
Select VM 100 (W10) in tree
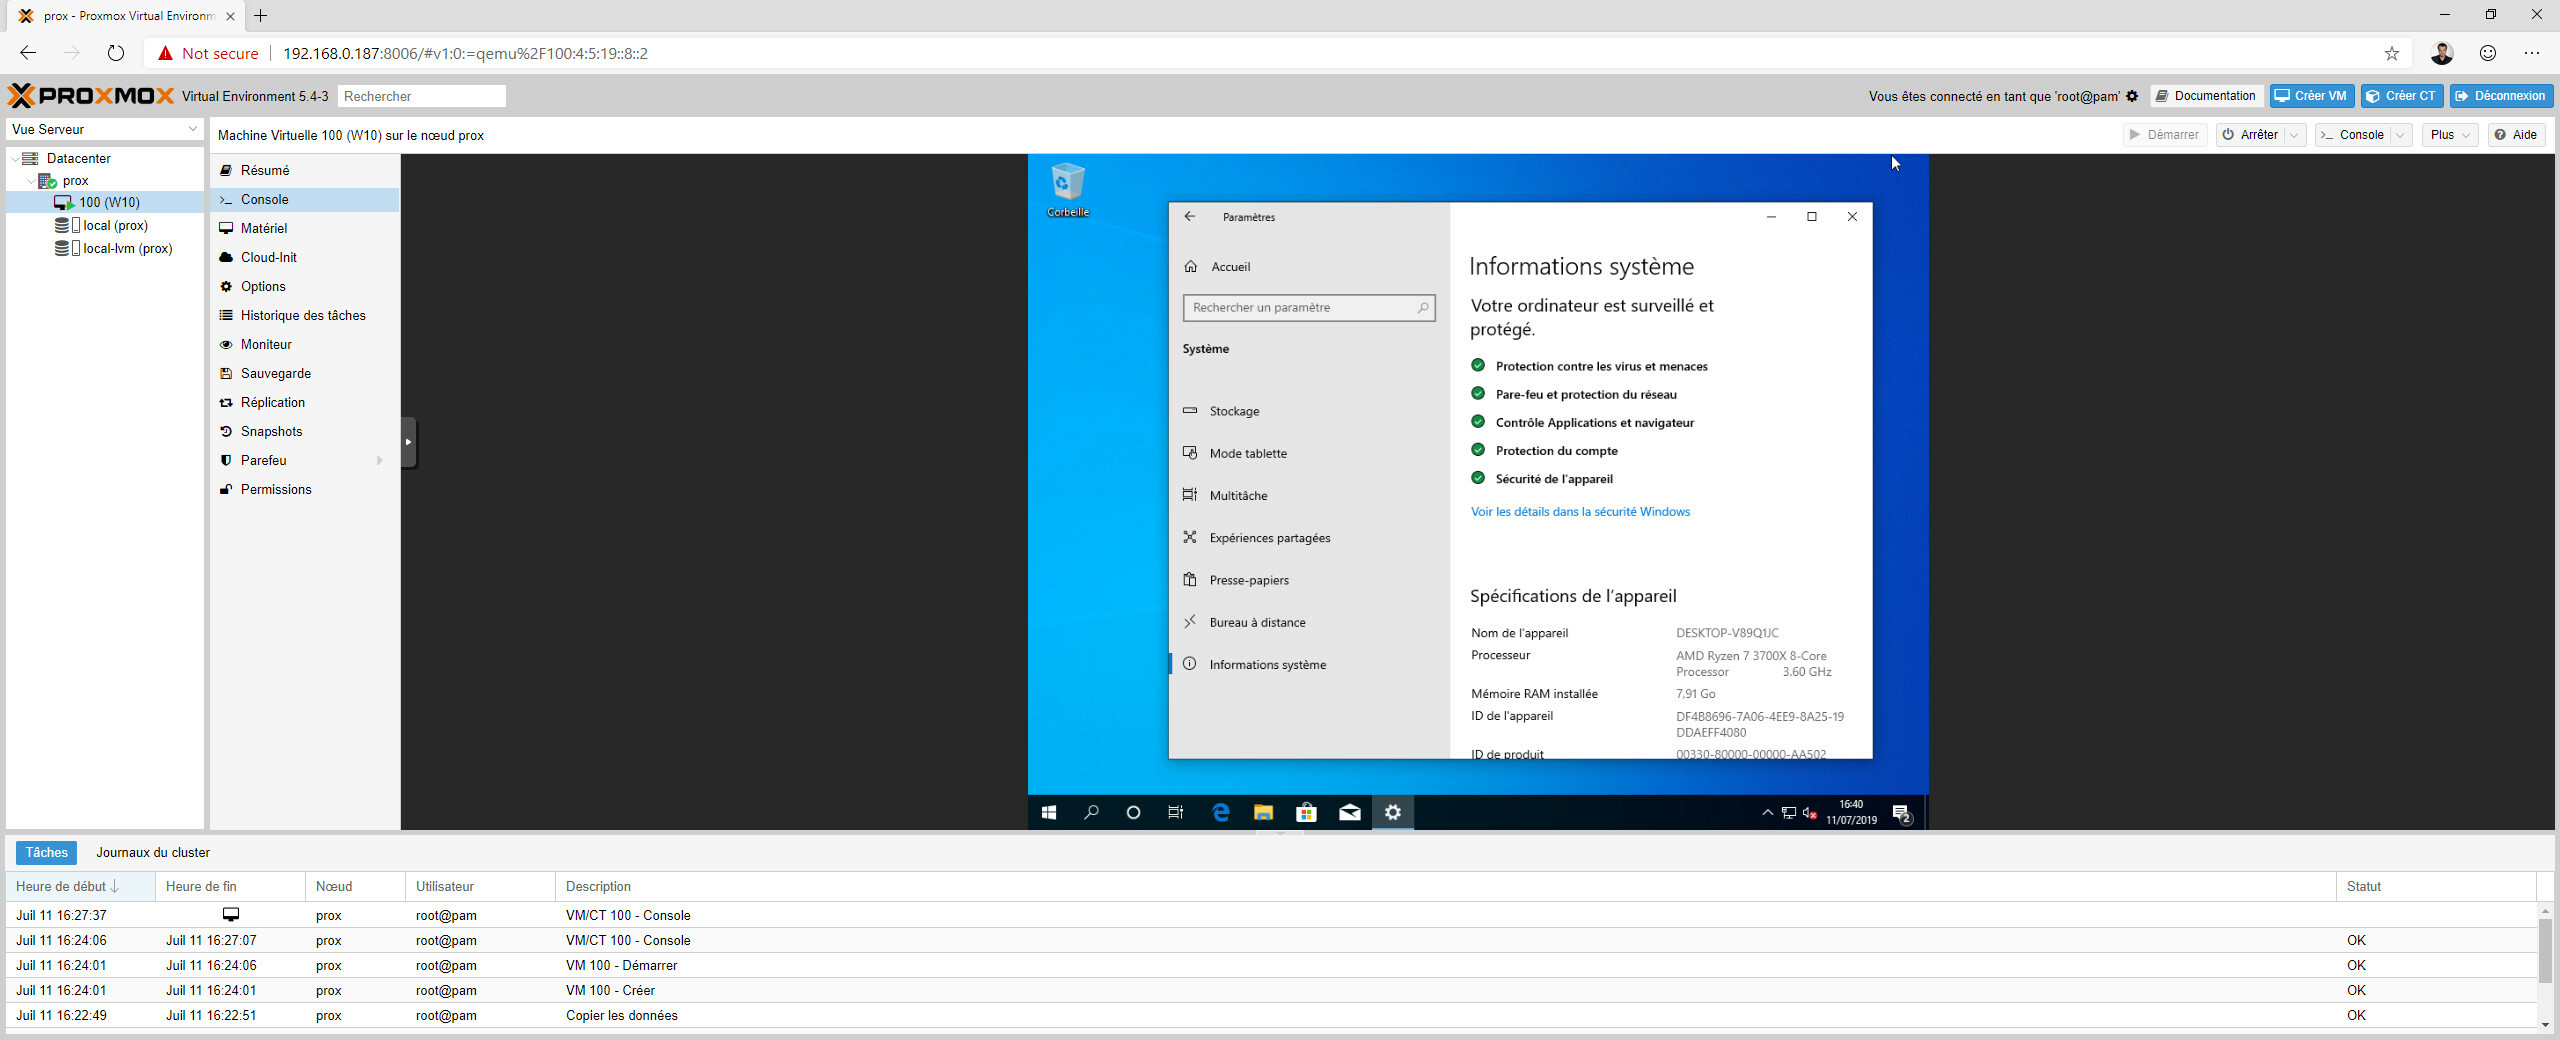click(105, 202)
